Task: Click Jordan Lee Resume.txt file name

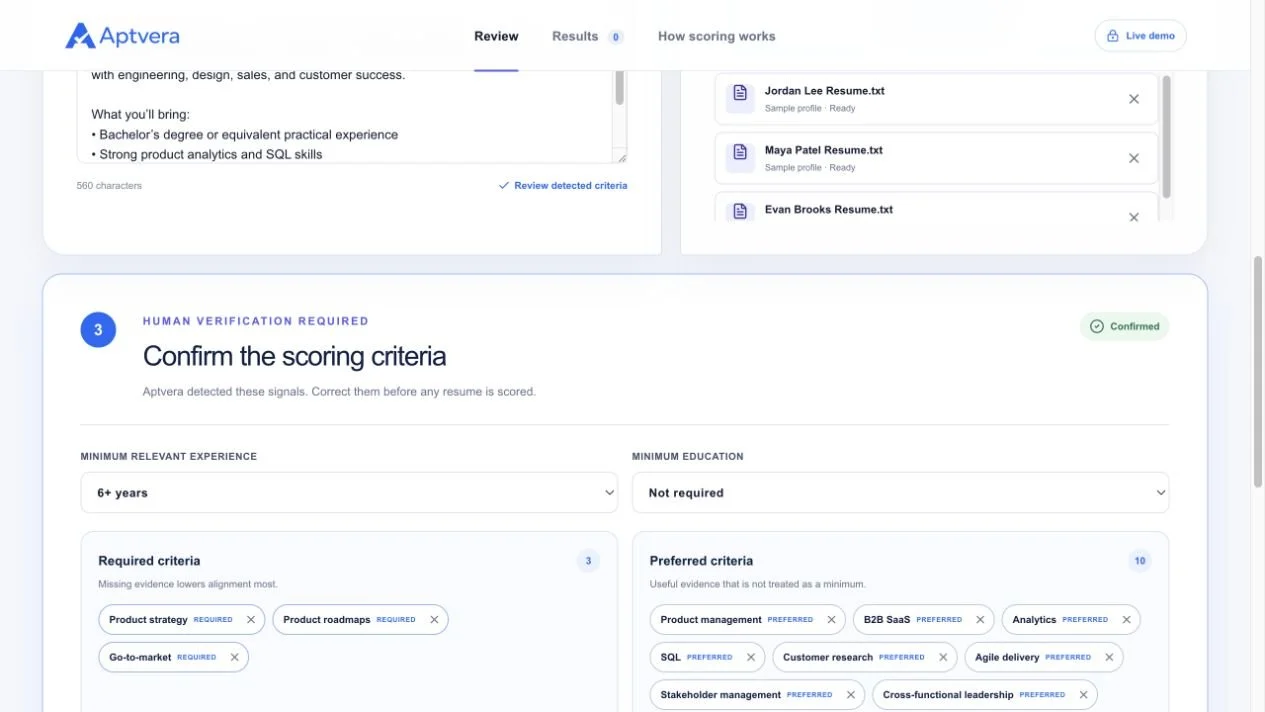Action: (824, 91)
